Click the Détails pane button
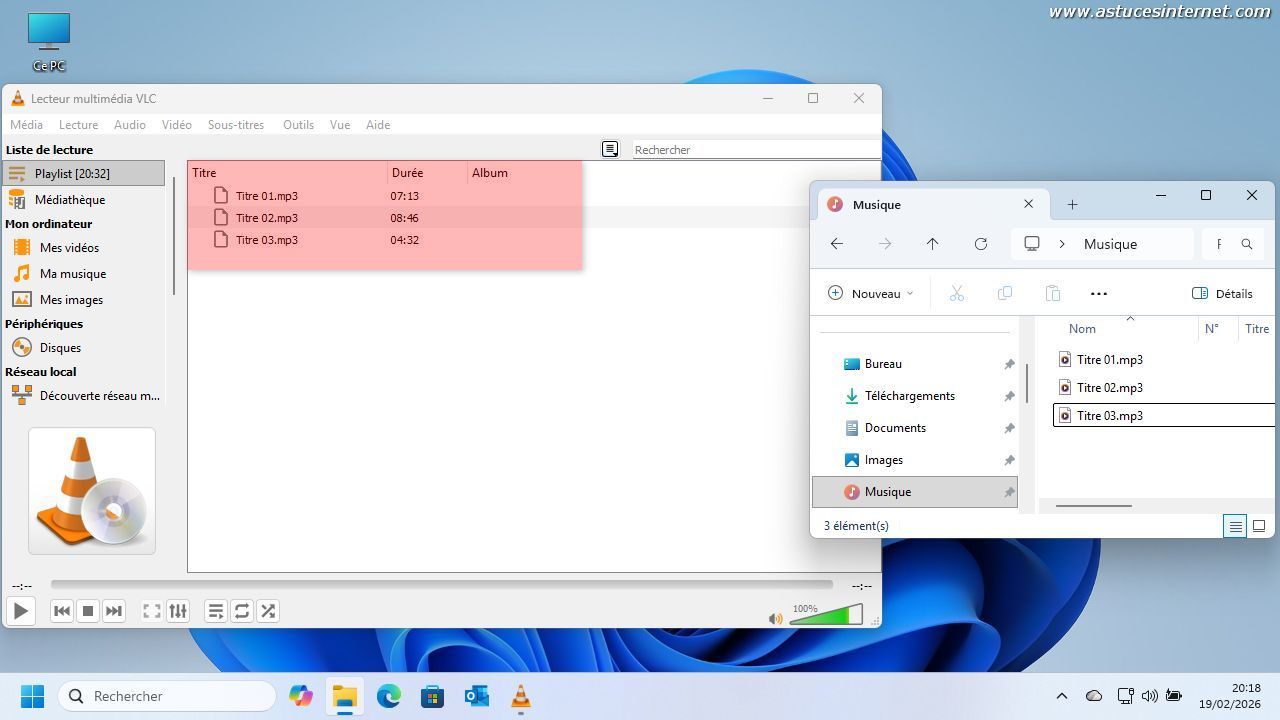1280x720 pixels. coord(1222,293)
